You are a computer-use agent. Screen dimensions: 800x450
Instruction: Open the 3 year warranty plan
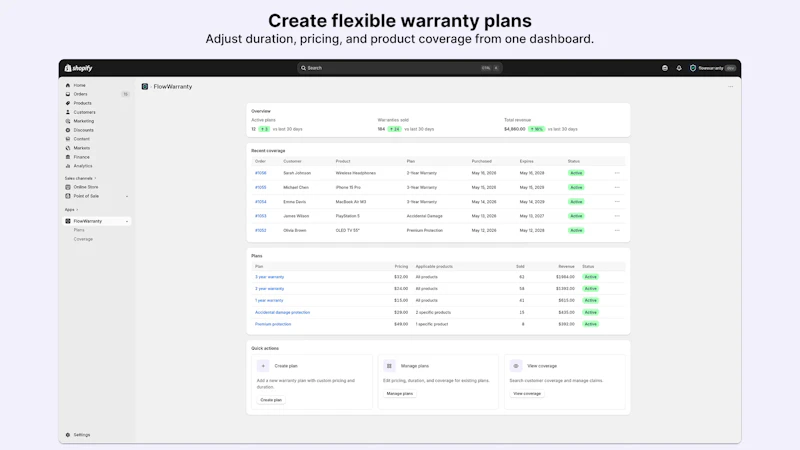click(269, 277)
